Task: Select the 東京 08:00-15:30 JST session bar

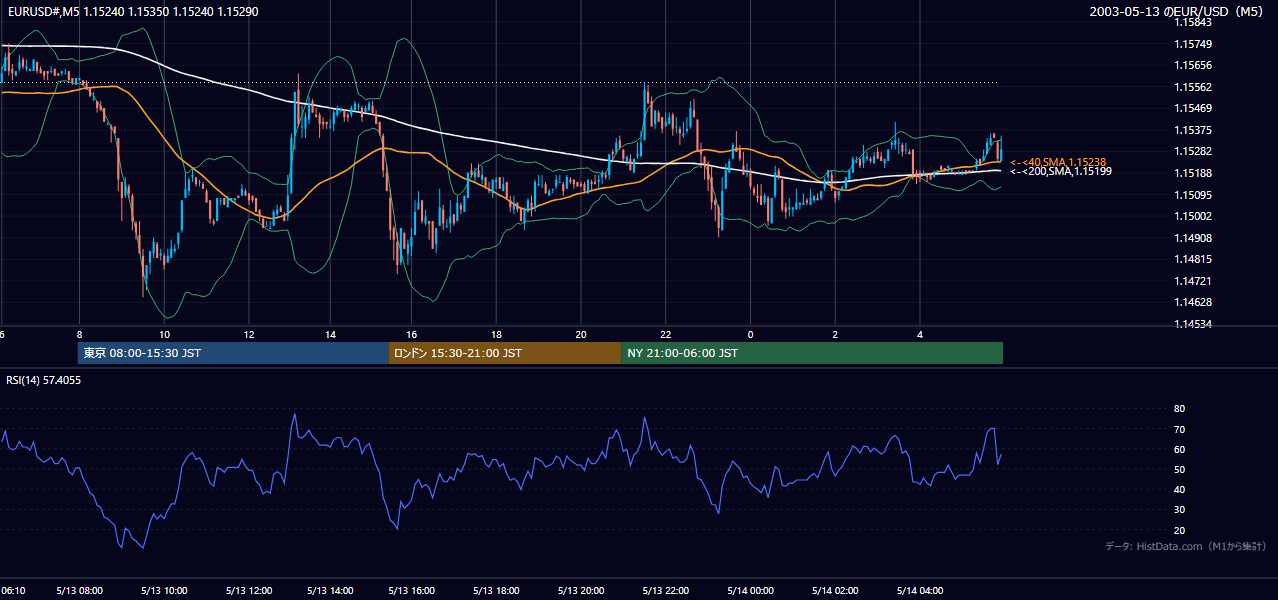Action: click(x=233, y=353)
